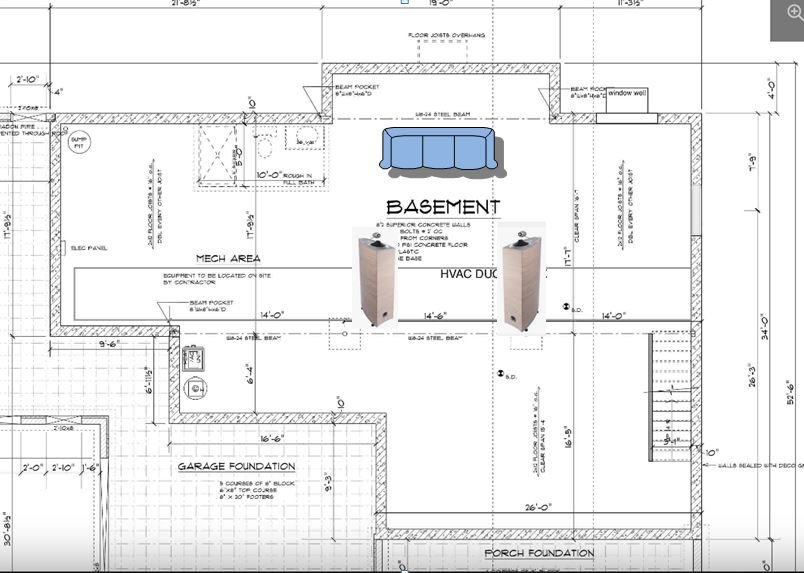Image resolution: width=804 pixels, height=573 pixels.
Task: Click the zoom-in magnifier icon
Action: point(794,13)
